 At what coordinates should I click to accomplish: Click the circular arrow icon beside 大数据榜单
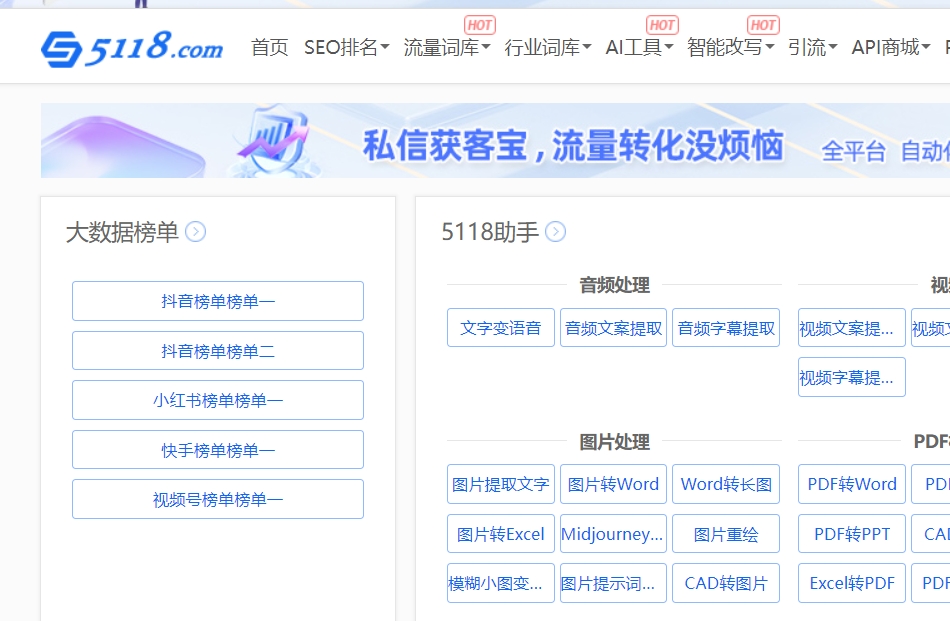(x=197, y=231)
